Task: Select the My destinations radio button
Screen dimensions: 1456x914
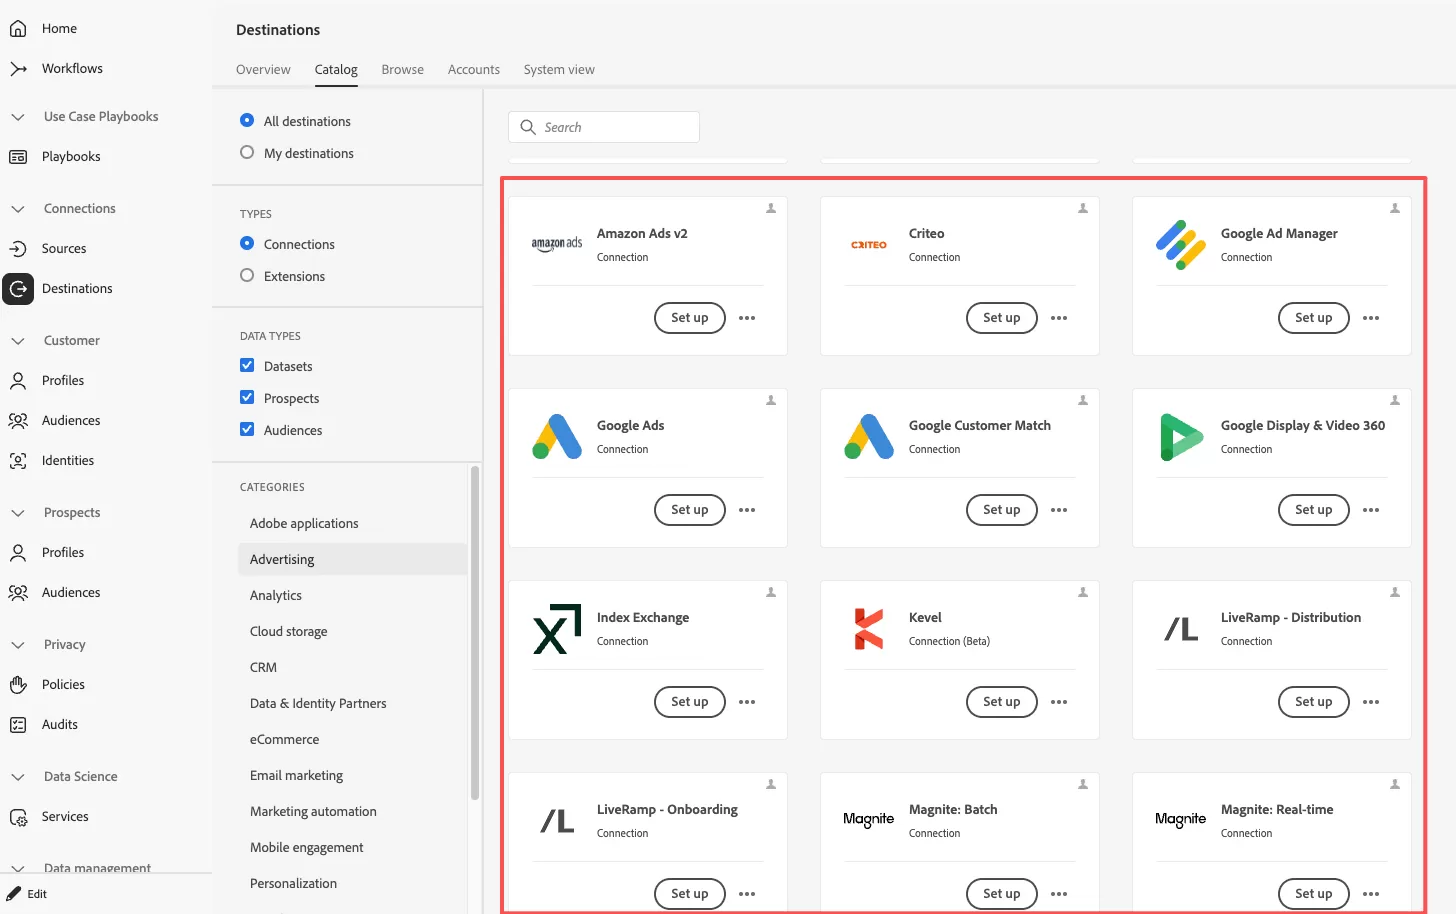Action: tap(247, 153)
